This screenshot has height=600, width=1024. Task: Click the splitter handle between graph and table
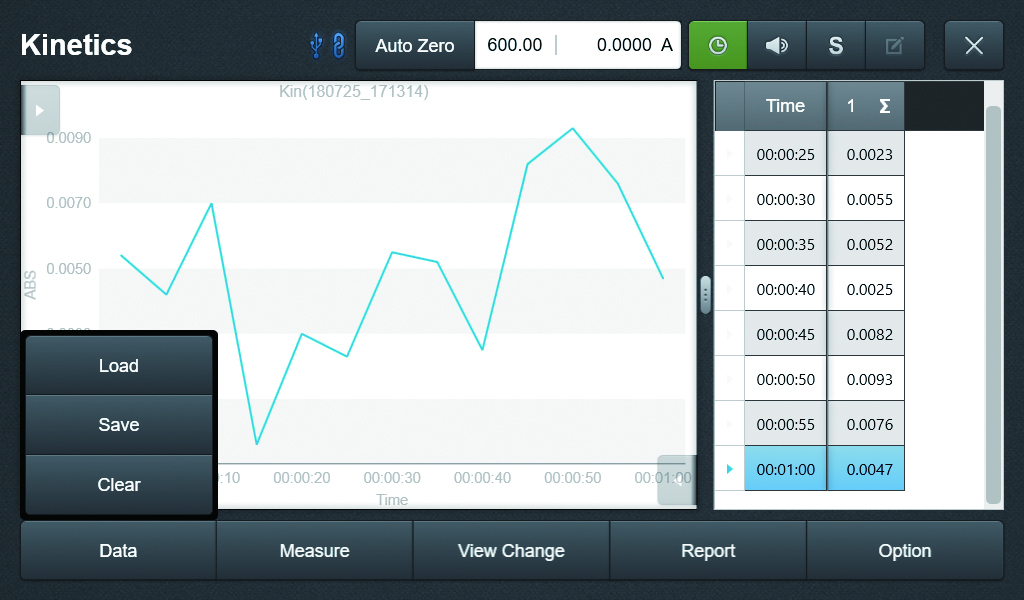point(705,295)
